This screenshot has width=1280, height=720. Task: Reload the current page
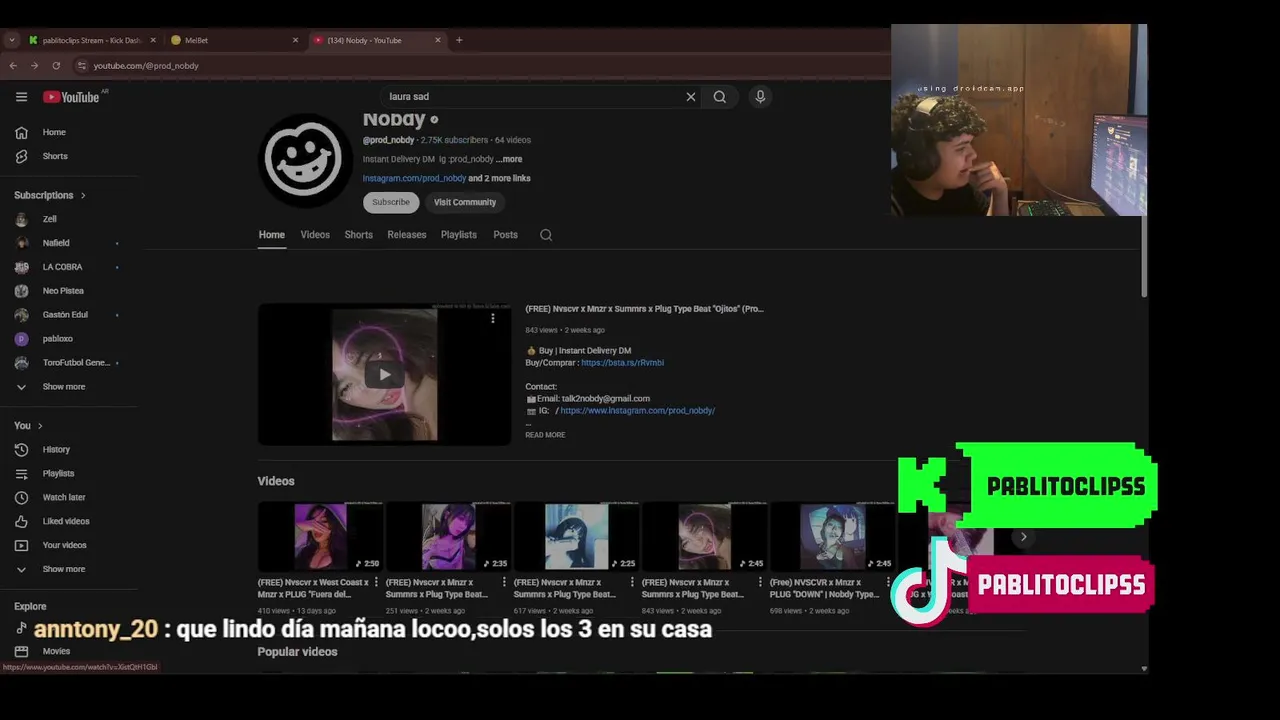(56, 66)
